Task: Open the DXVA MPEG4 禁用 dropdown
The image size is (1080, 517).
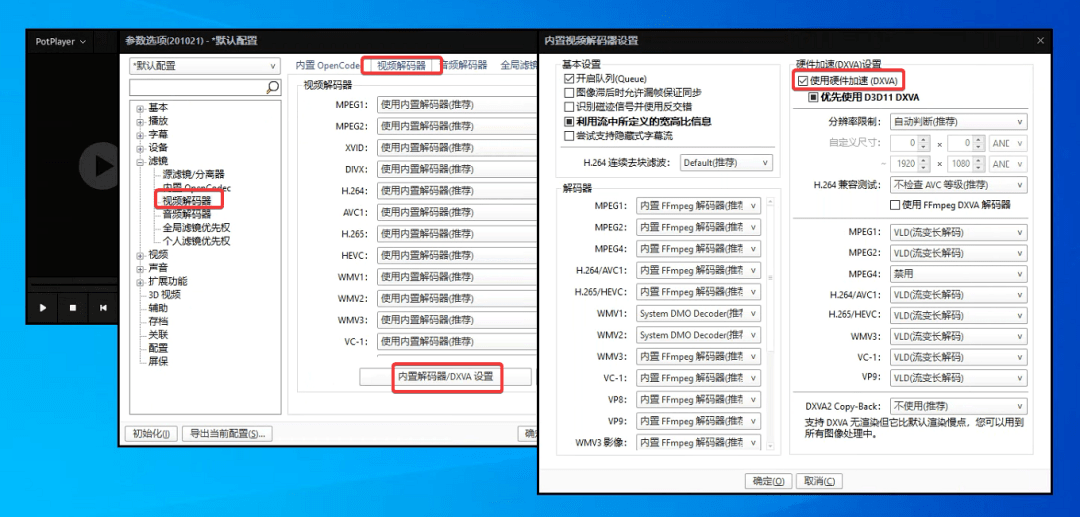Action: [958, 273]
